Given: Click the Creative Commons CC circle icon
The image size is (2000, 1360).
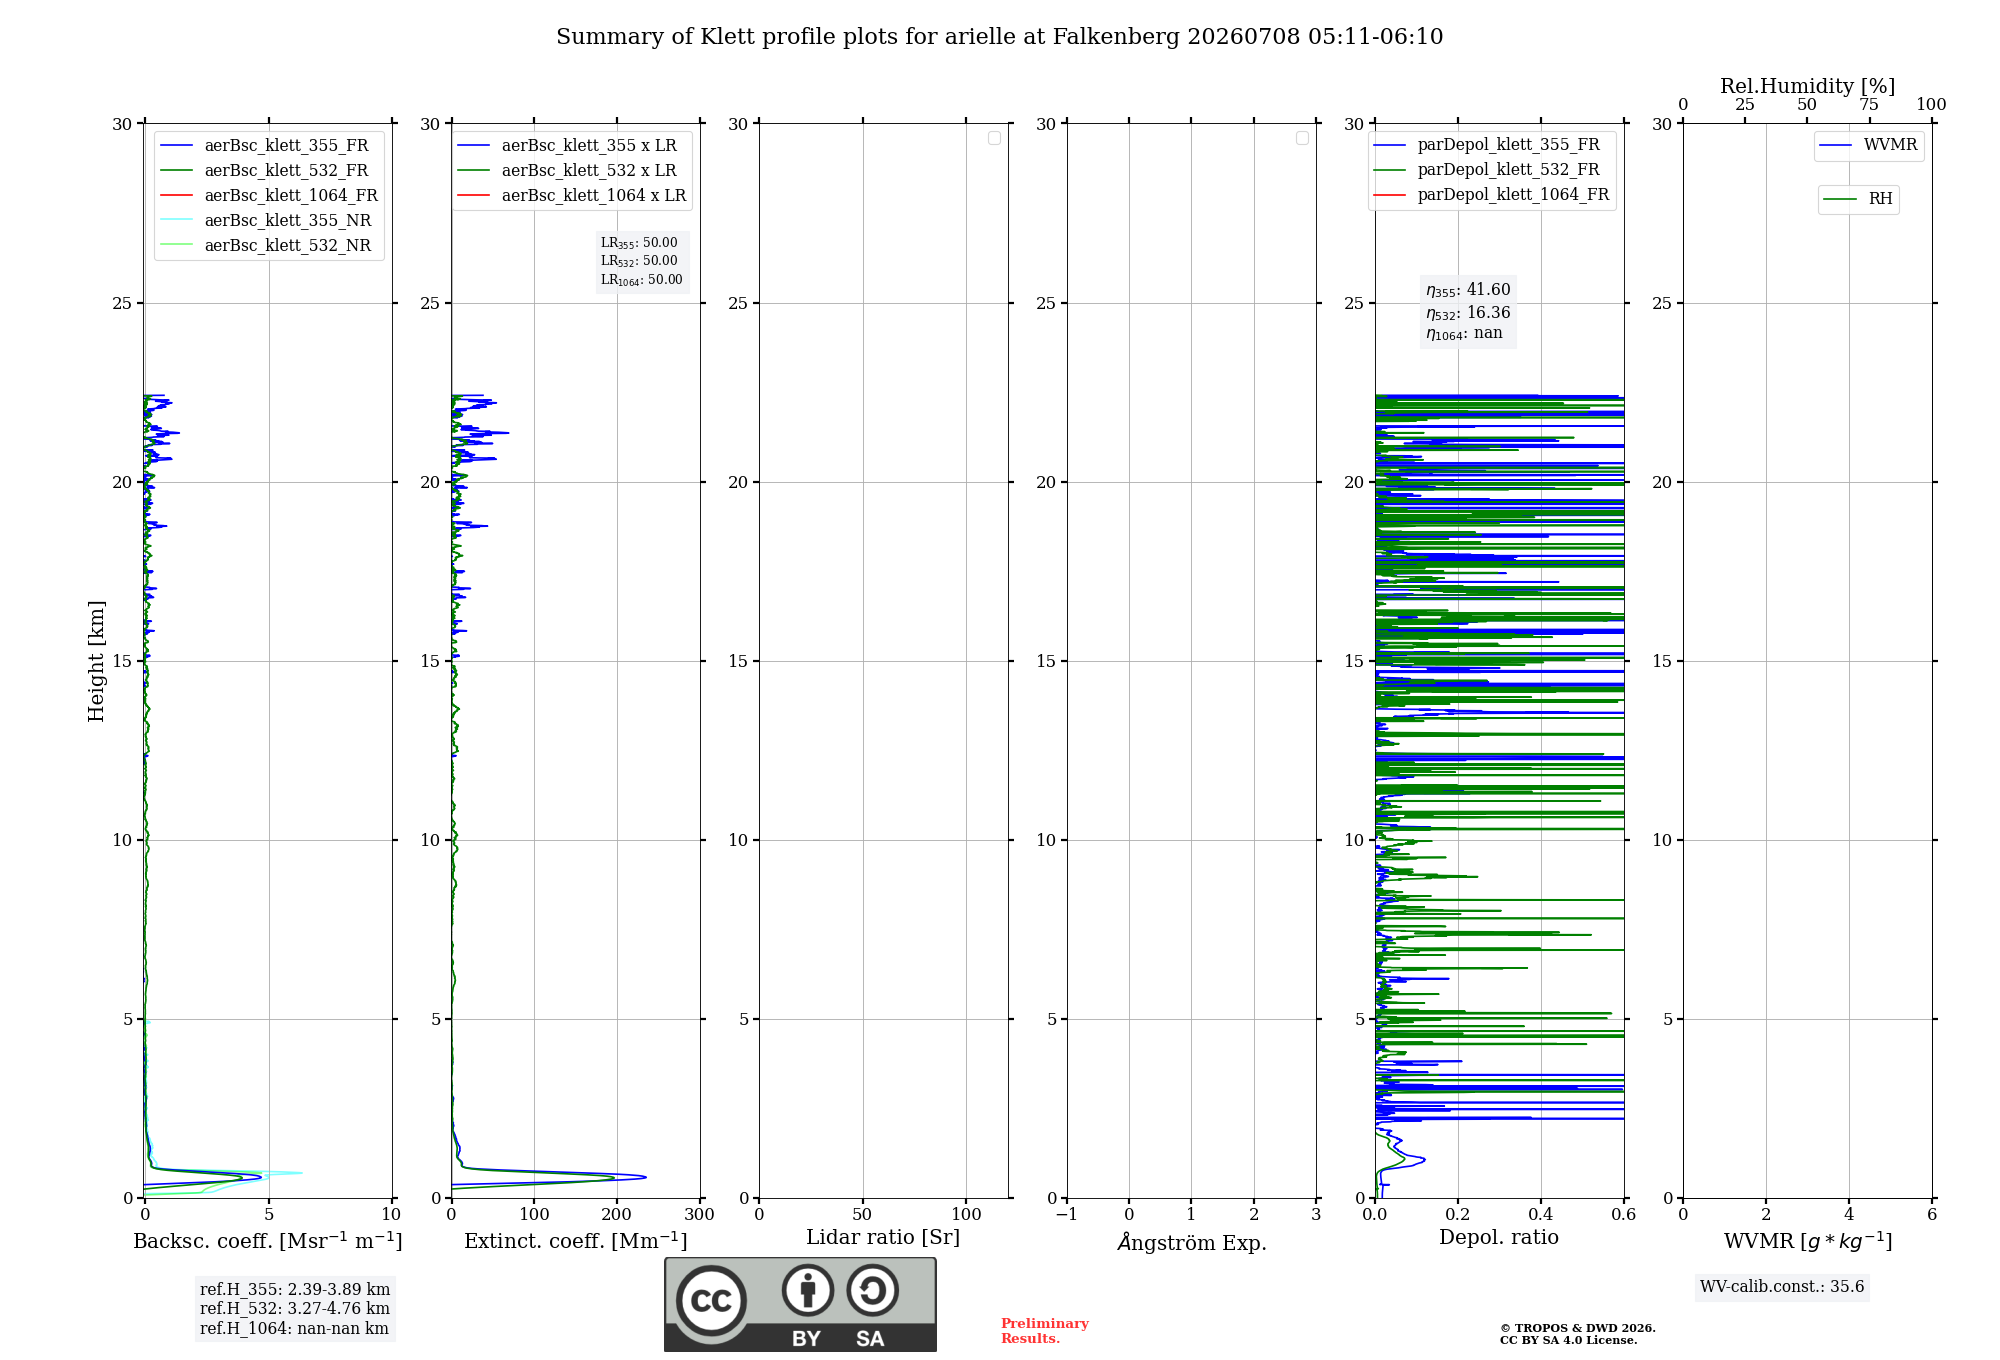Looking at the screenshot, I should 711,1300.
